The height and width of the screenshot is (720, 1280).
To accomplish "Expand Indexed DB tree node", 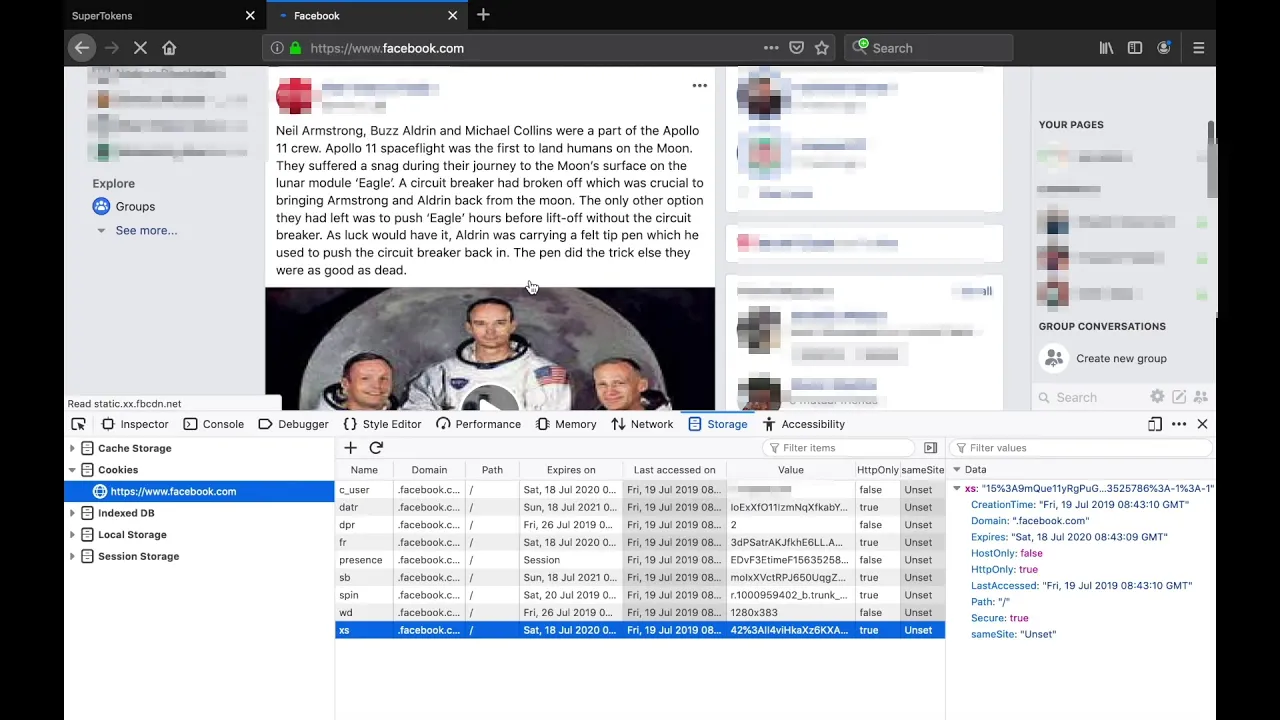I will click(x=72, y=513).
